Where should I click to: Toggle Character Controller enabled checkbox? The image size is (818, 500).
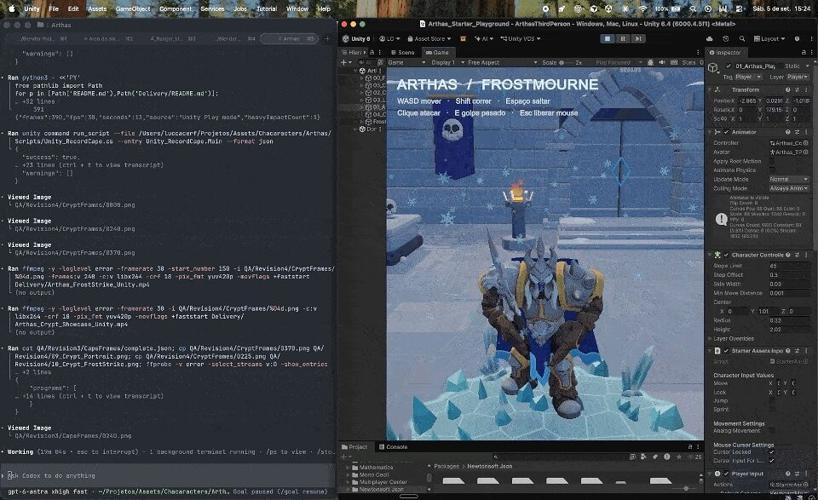[x=726, y=255]
